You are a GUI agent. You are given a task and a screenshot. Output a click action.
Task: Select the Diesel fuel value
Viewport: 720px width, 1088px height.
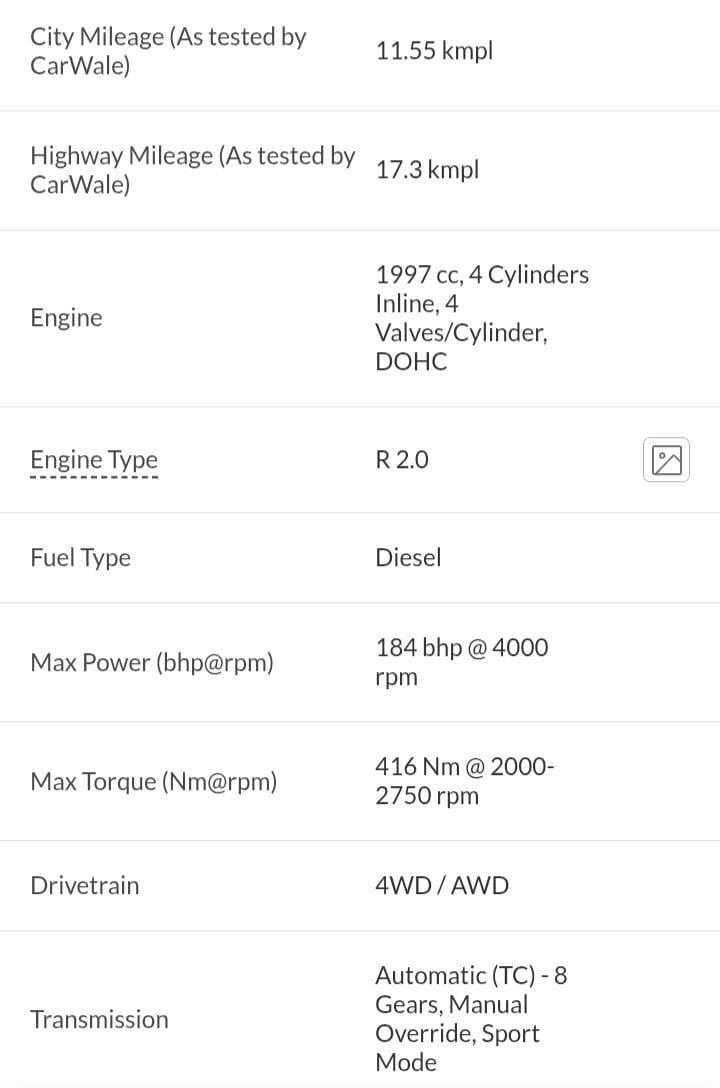[x=408, y=558]
